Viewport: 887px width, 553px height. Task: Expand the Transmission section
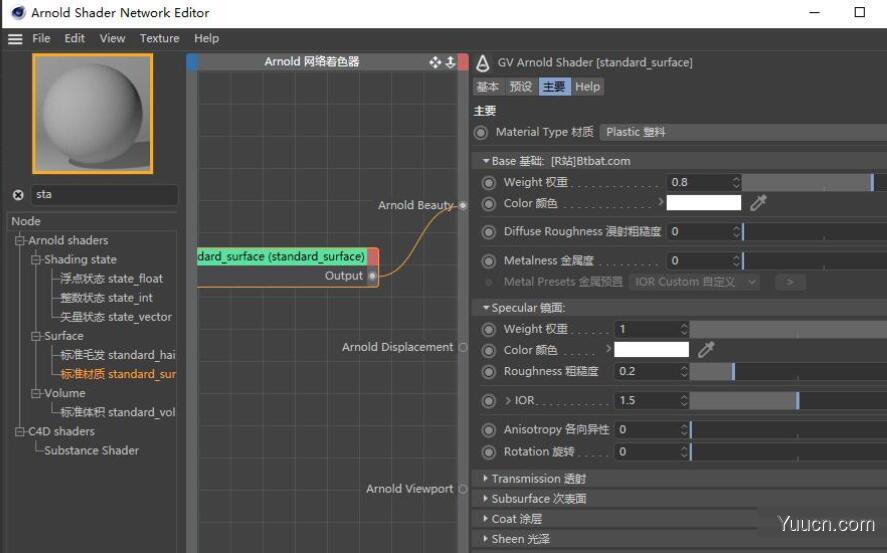pos(485,478)
